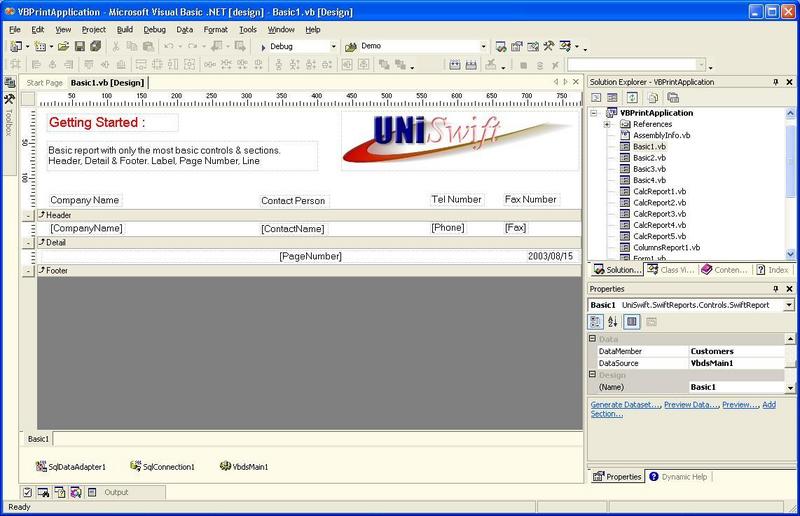Collapse the Design category in Properties
This screenshot has width=800, height=516.
[x=592, y=375]
